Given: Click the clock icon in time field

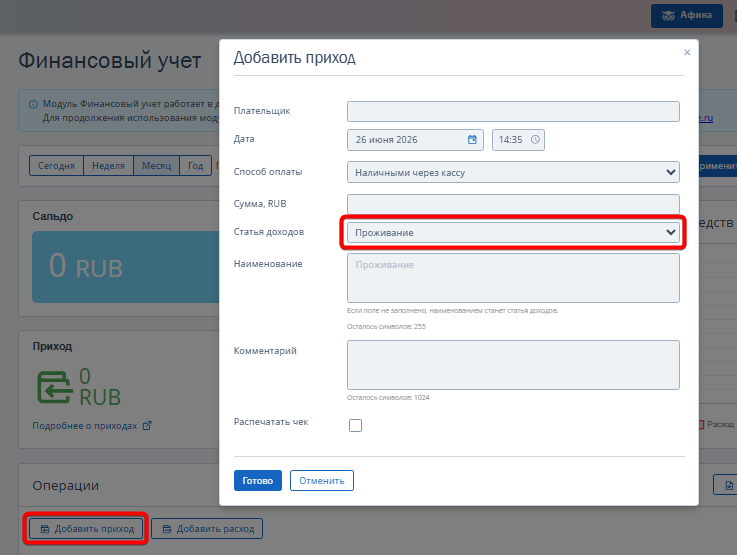Looking at the screenshot, I should 535,140.
